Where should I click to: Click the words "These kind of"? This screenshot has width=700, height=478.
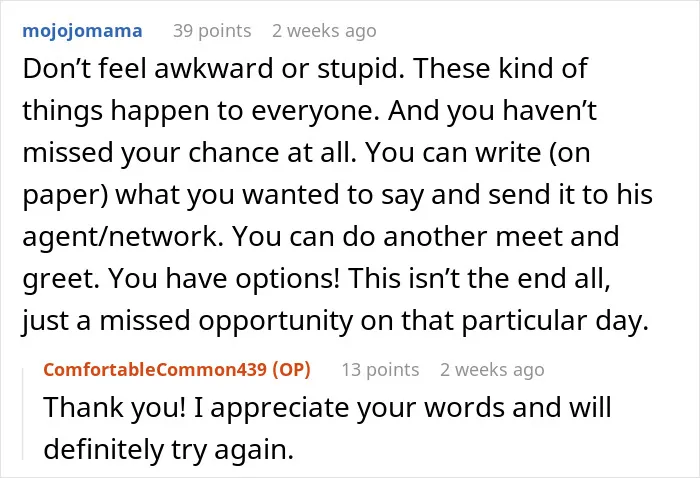click(500, 69)
